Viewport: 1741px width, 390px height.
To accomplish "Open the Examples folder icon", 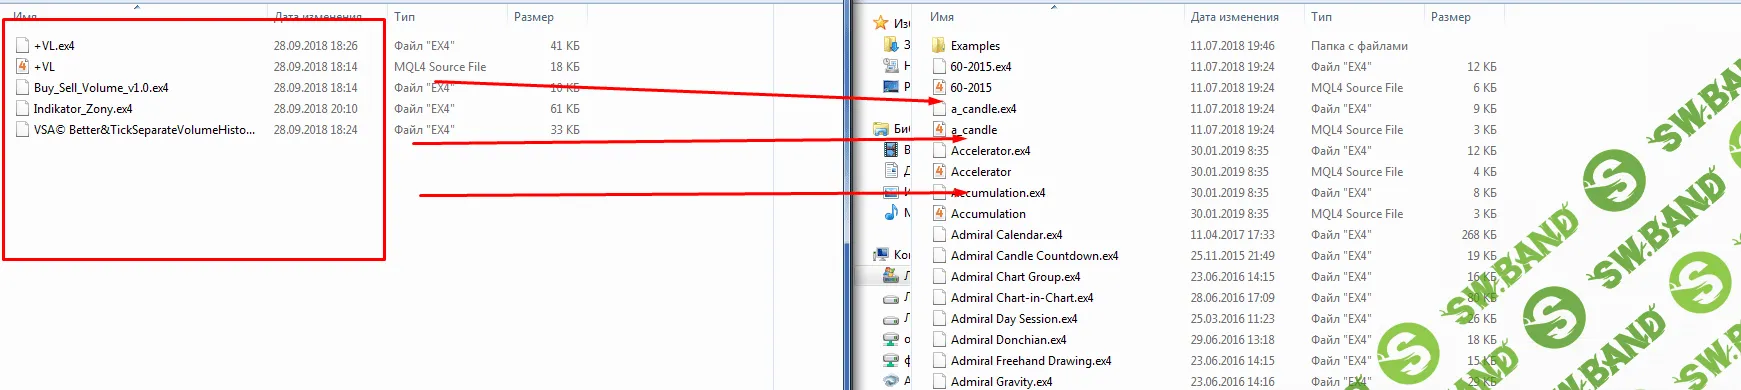I will pos(938,45).
